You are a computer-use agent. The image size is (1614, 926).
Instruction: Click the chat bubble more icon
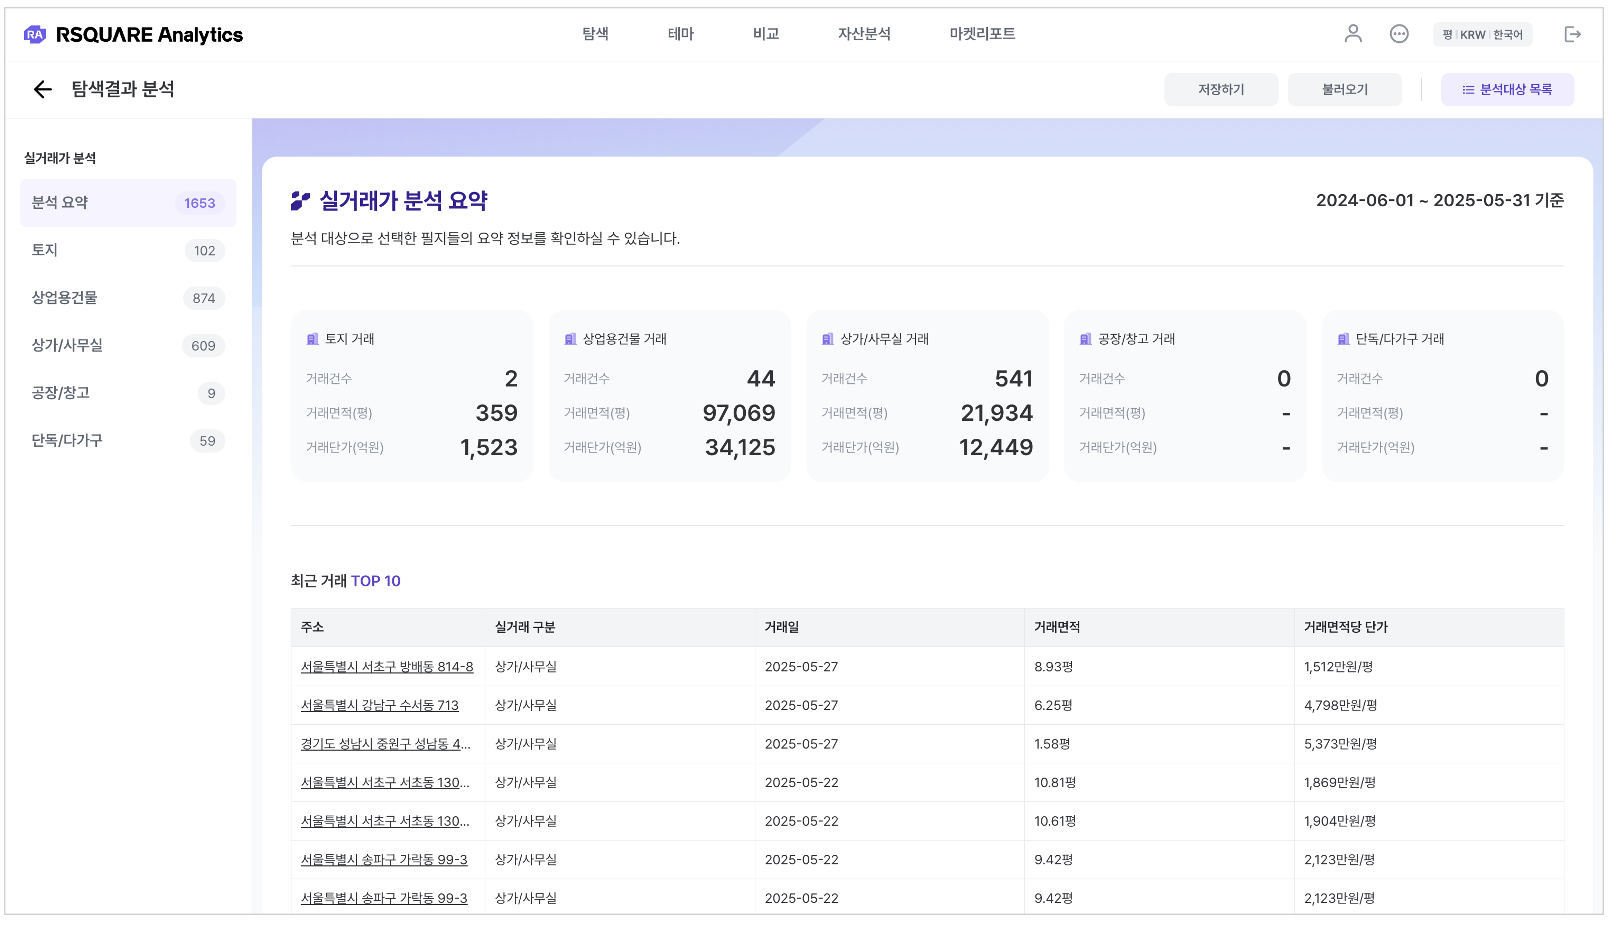(x=1398, y=34)
